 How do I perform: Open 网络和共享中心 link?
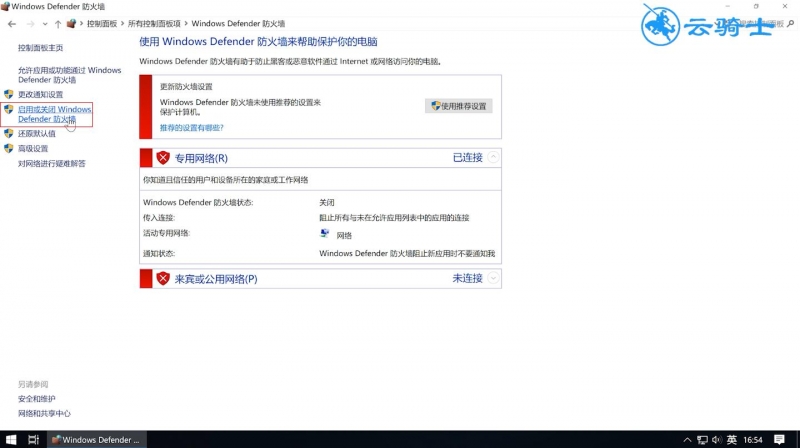click(x=44, y=413)
